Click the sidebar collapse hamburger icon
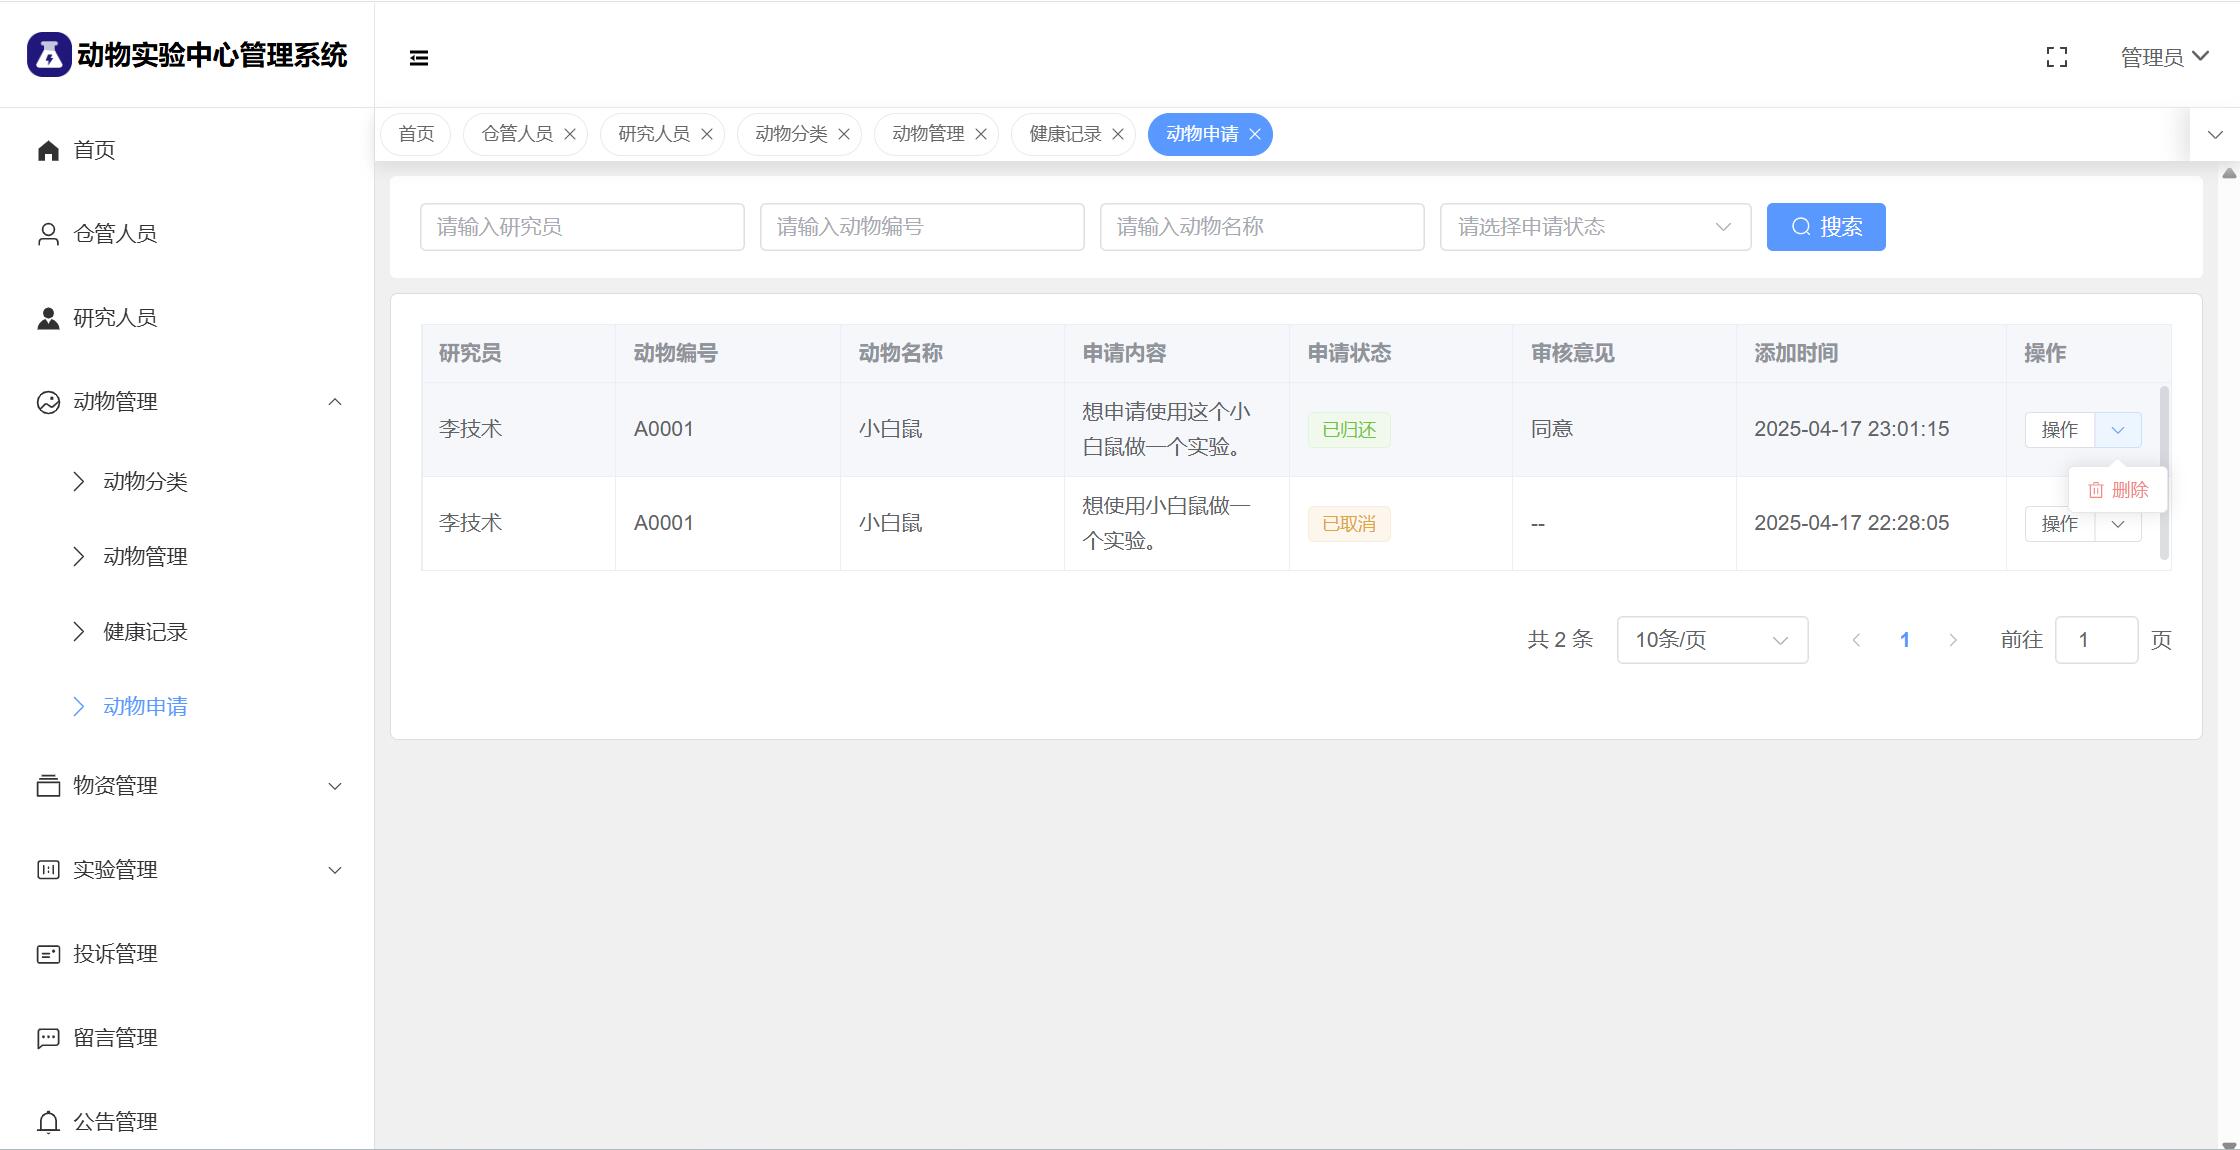 coord(419,58)
